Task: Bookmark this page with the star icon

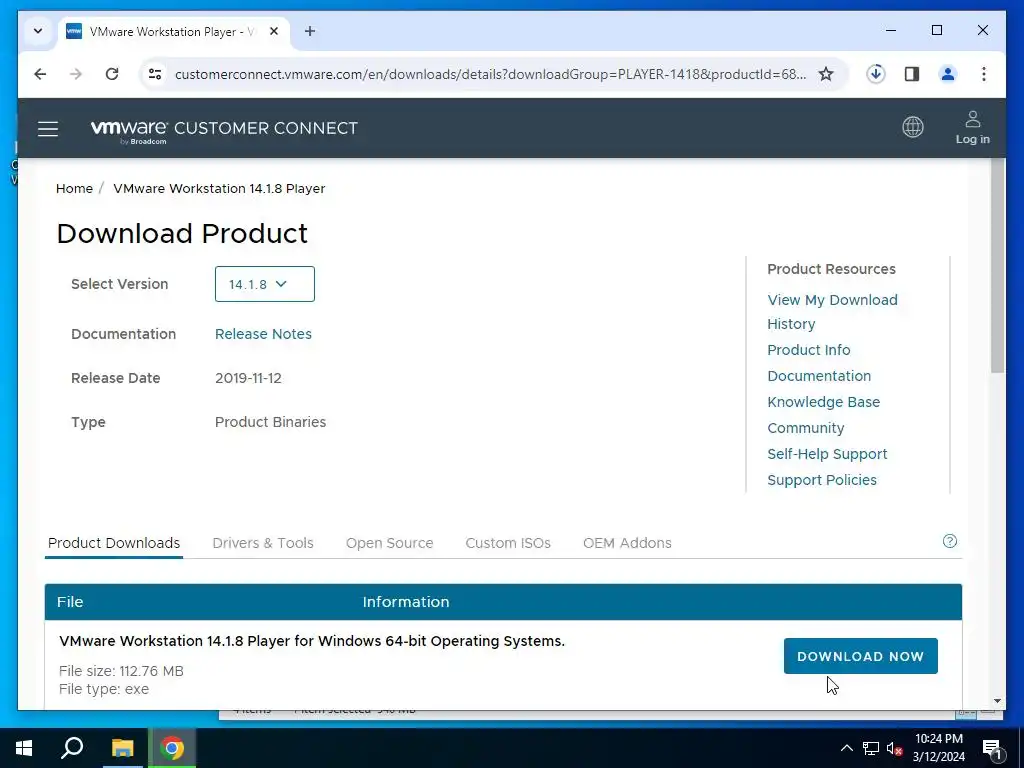Action: tap(825, 74)
